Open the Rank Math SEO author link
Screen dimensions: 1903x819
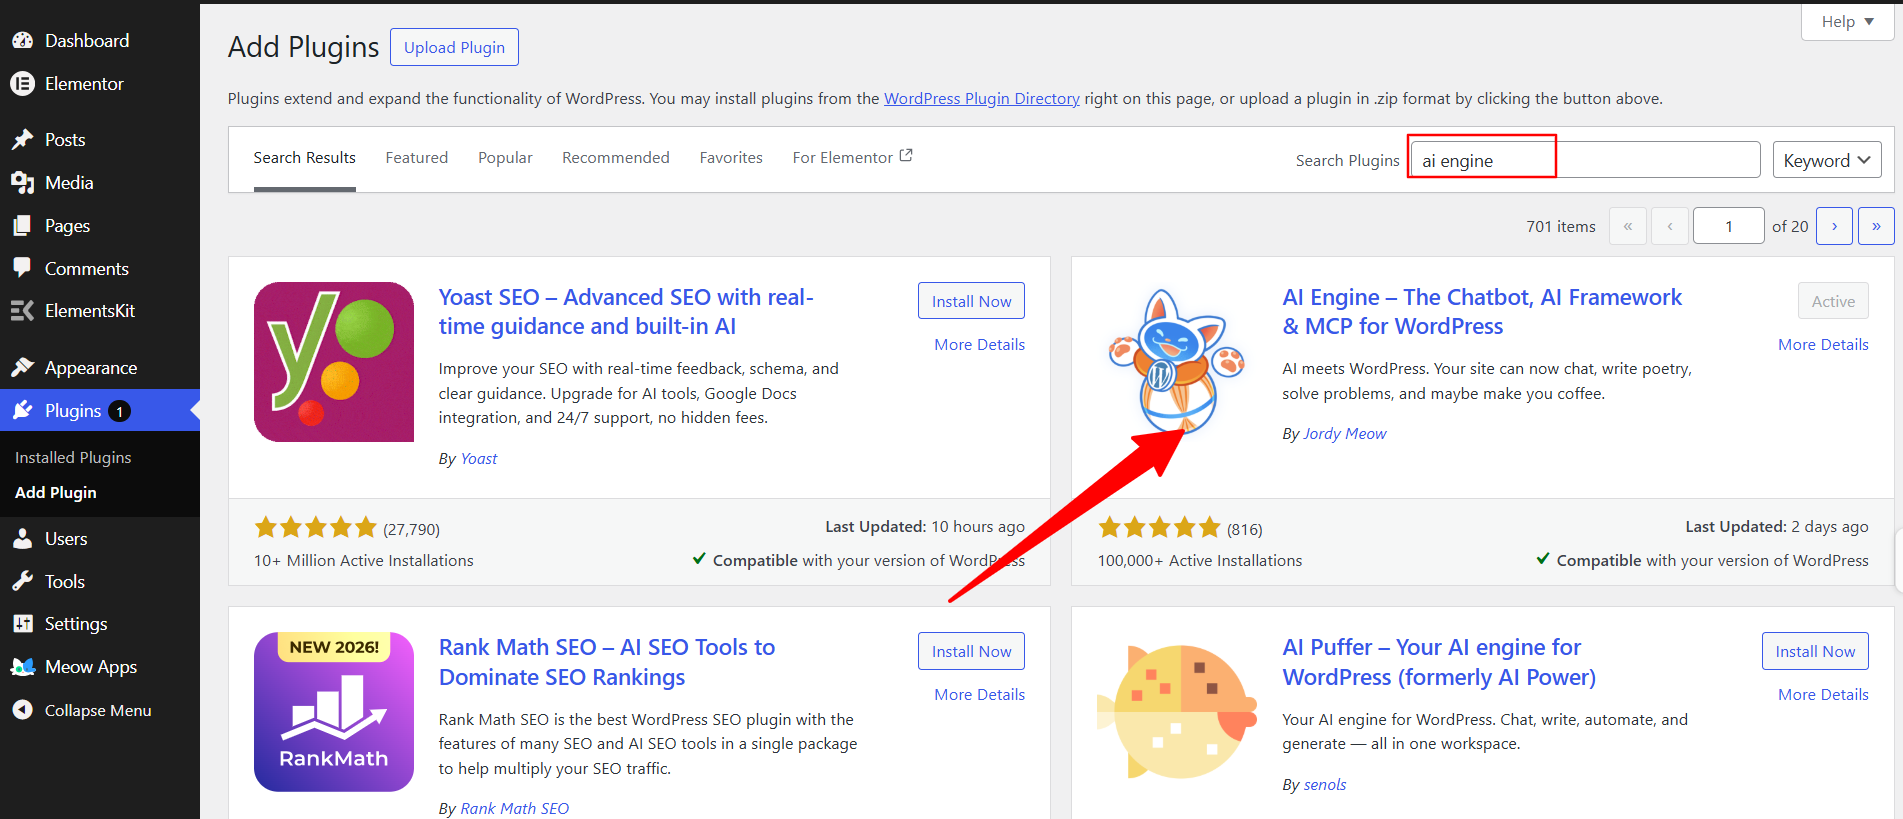[514, 808]
